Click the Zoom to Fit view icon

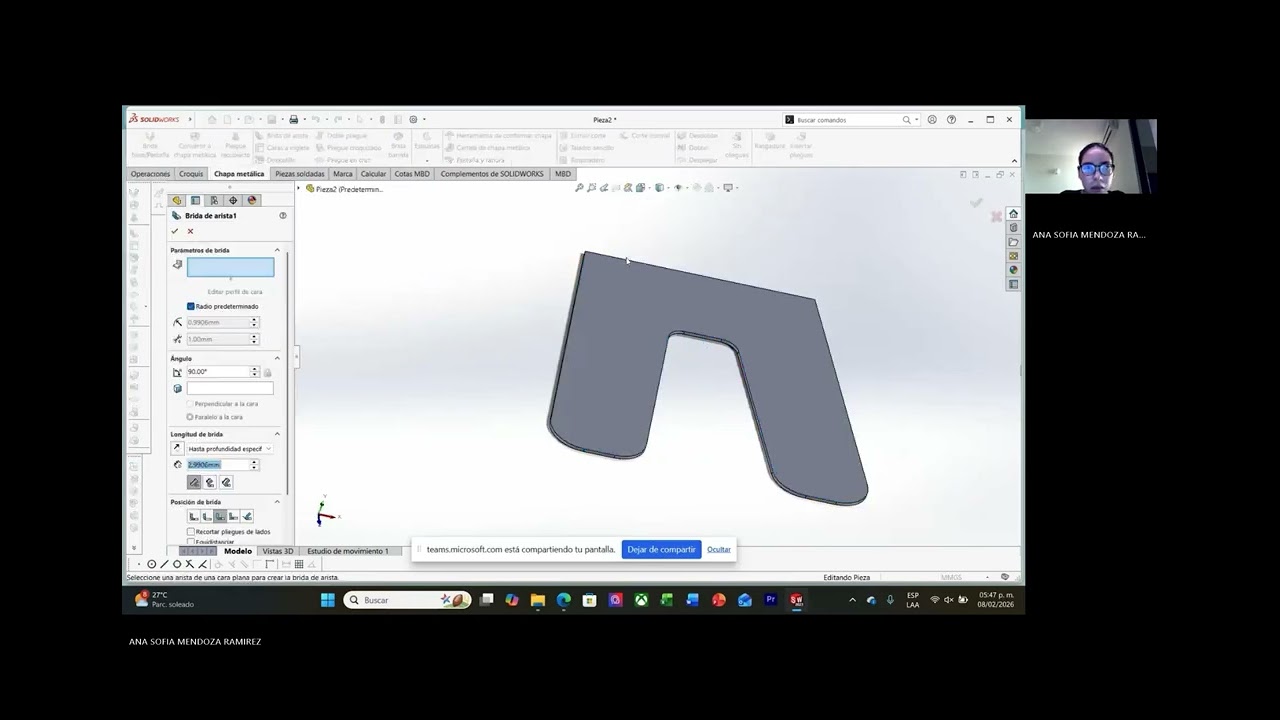click(579, 187)
